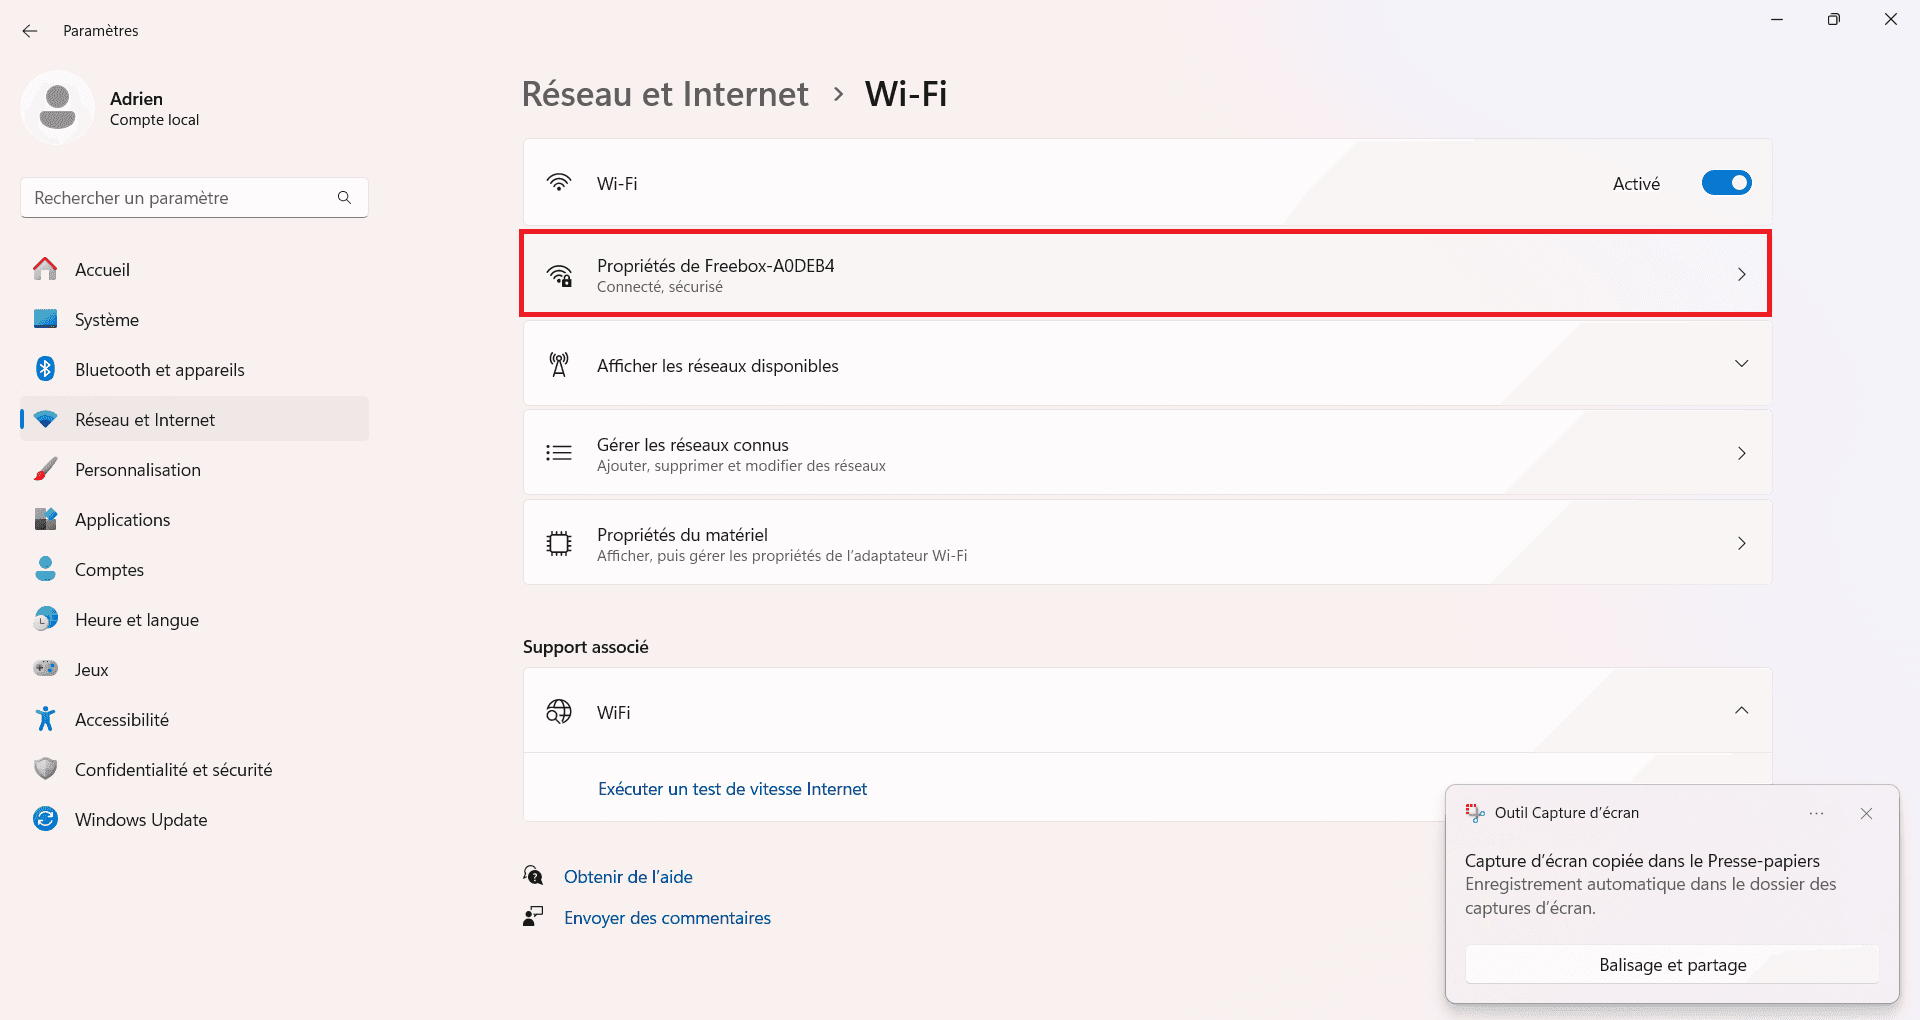This screenshot has height=1020, width=1920.
Task: Click the Personnalisation paintbrush icon
Action: [x=45, y=469]
